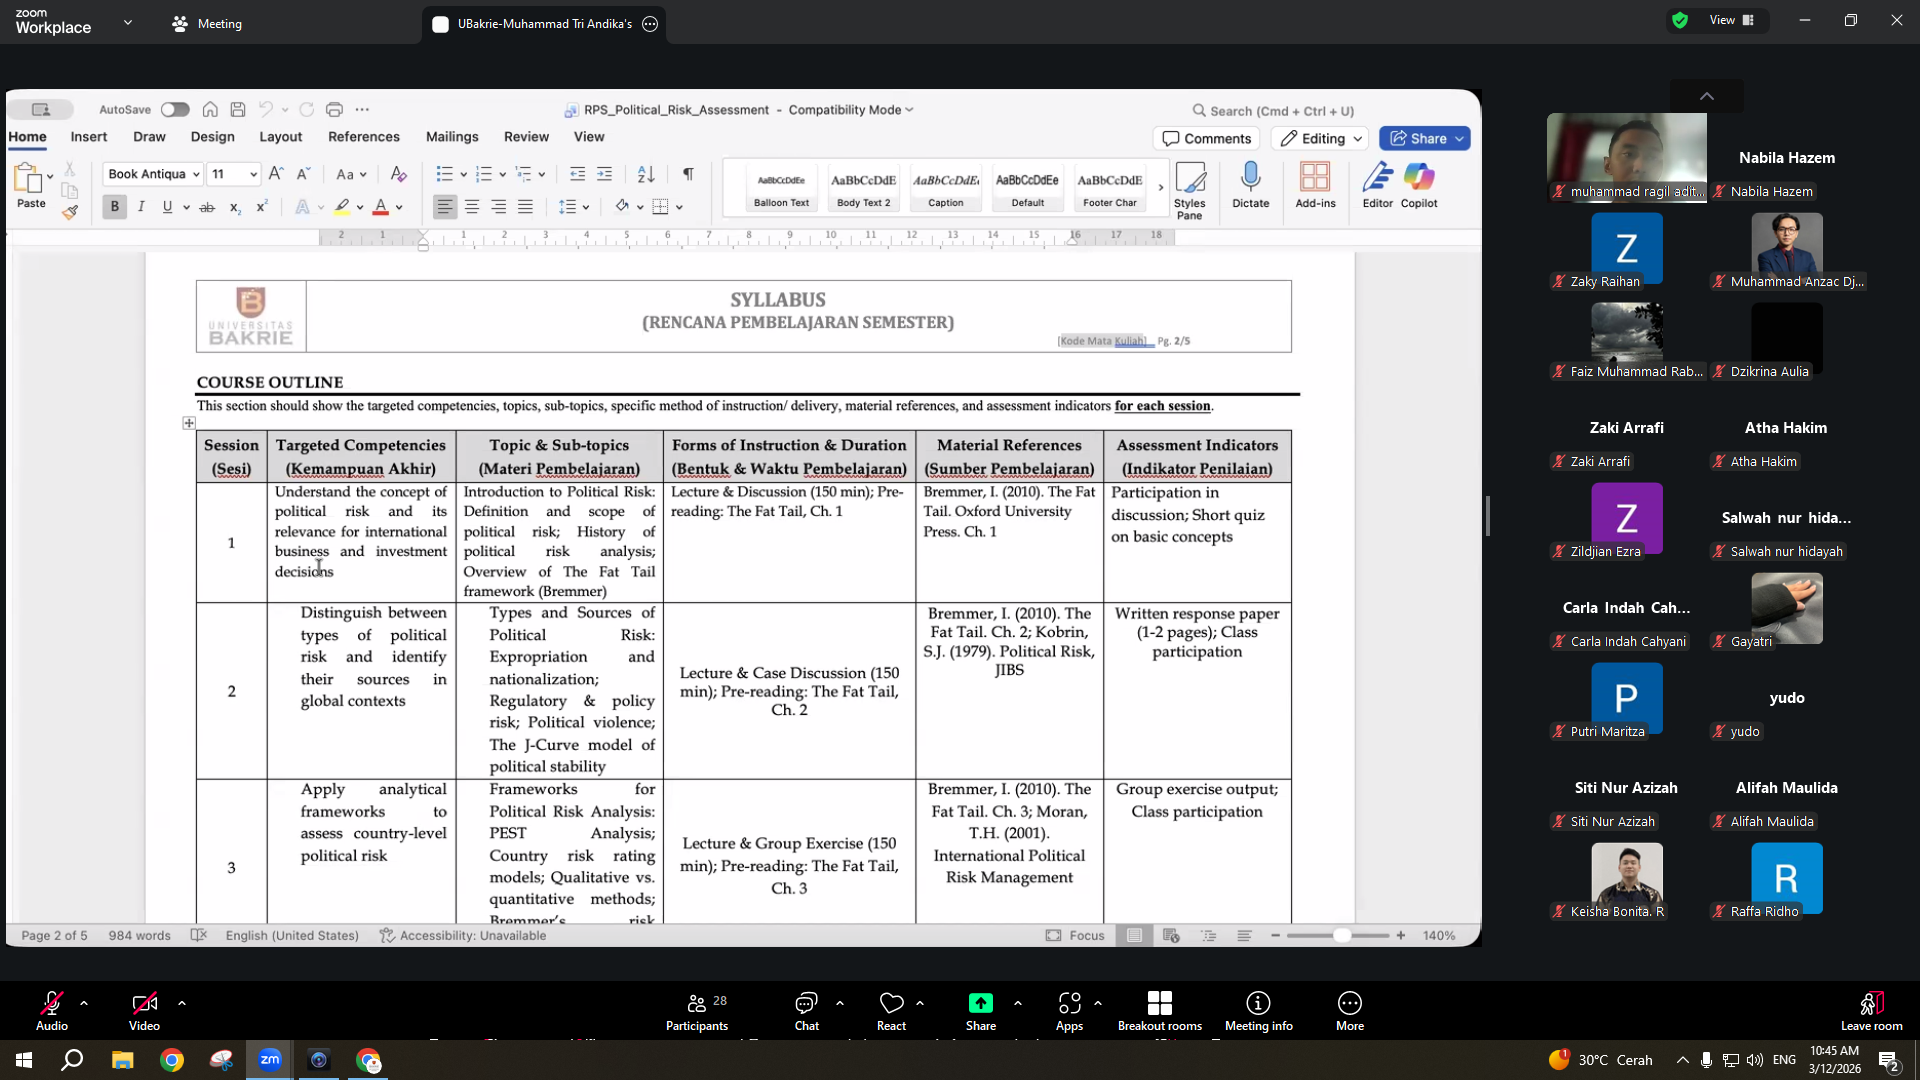Click the Decrease Indent icon
This screenshot has width=1920, height=1080.
(577, 174)
